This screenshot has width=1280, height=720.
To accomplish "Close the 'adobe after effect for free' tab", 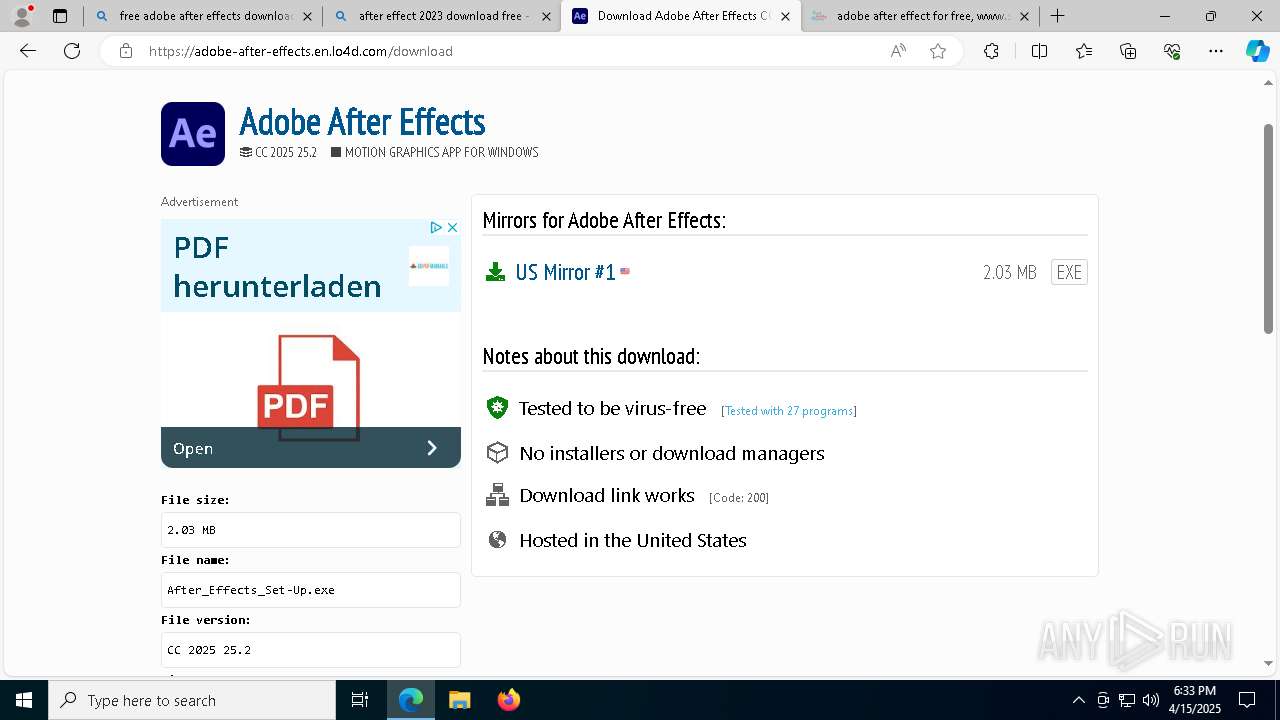I will (1024, 16).
